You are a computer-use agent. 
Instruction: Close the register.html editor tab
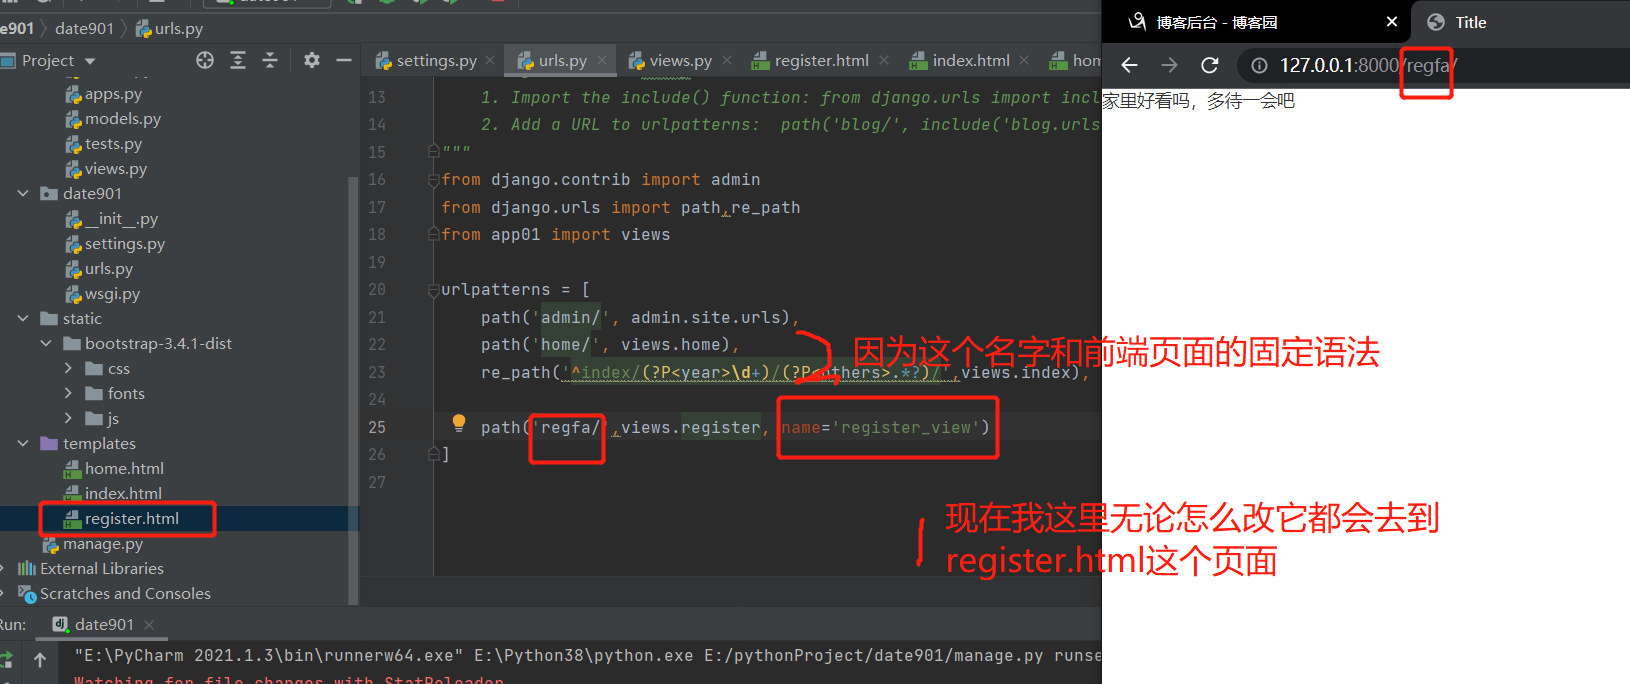click(x=884, y=61)
